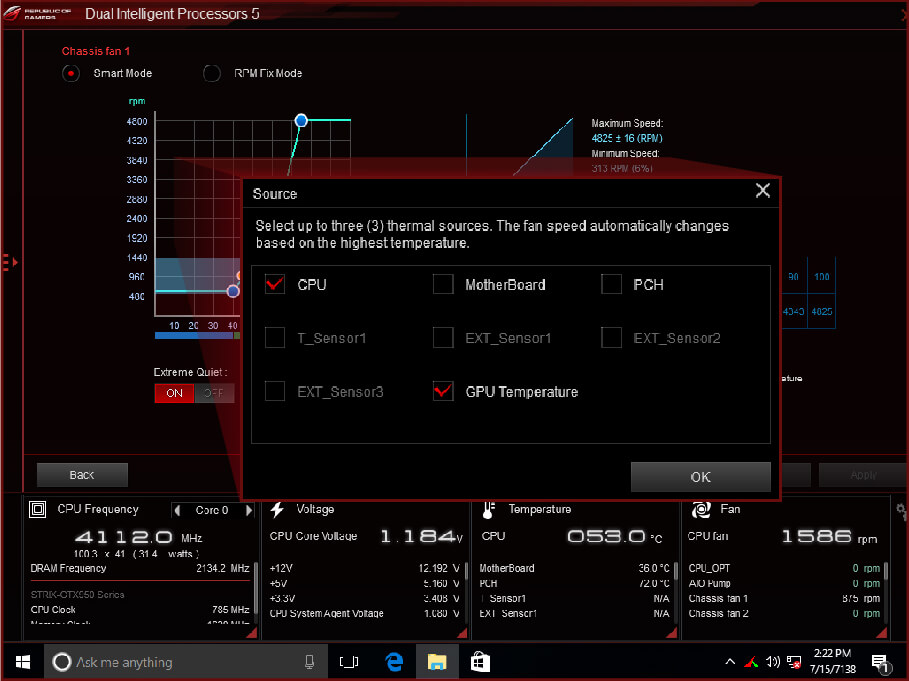Click the Cortana microphone icon

point(310,662)
